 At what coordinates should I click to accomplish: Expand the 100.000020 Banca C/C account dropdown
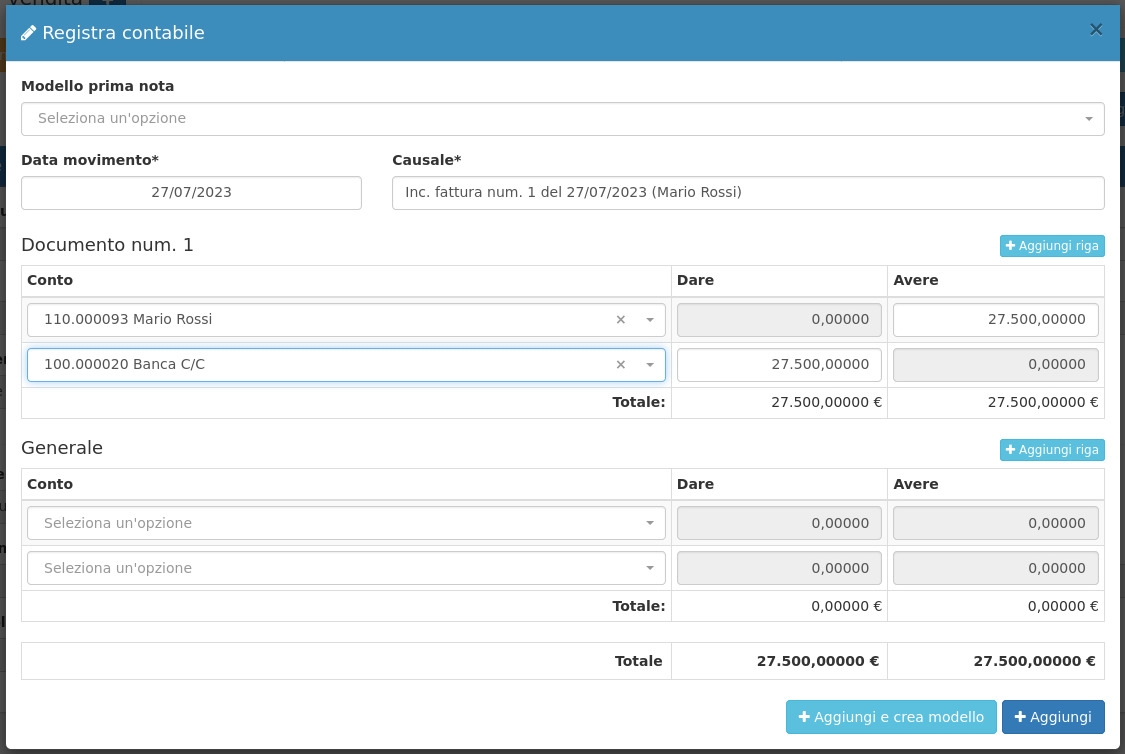coord(649,365)
